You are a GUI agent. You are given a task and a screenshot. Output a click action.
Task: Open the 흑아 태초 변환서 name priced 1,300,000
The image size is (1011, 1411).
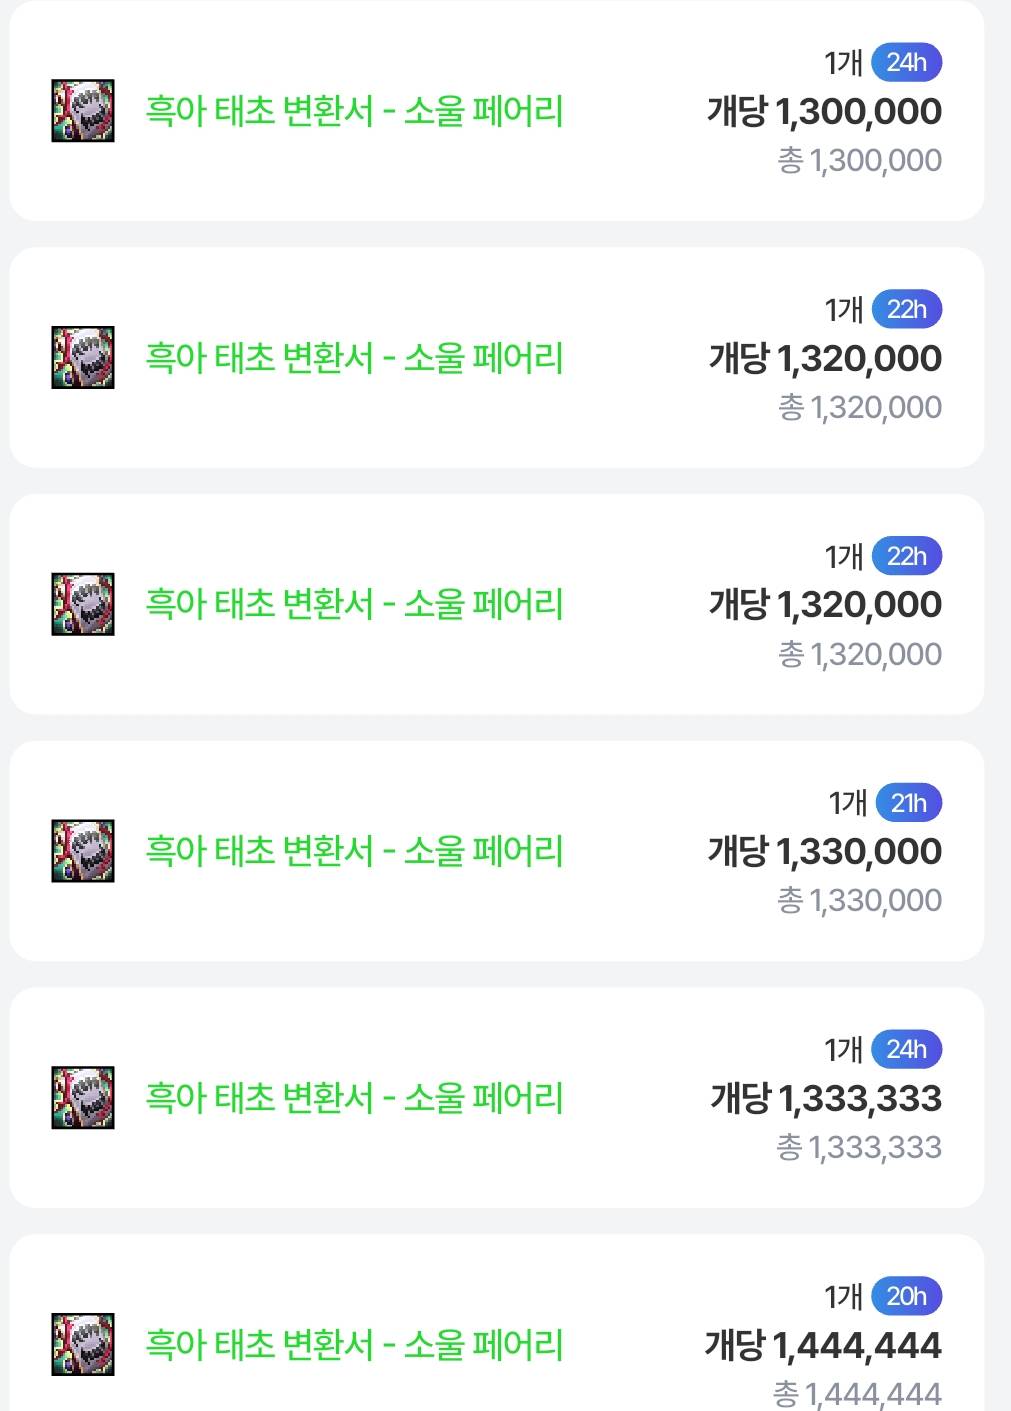click(x=354, y=111)
